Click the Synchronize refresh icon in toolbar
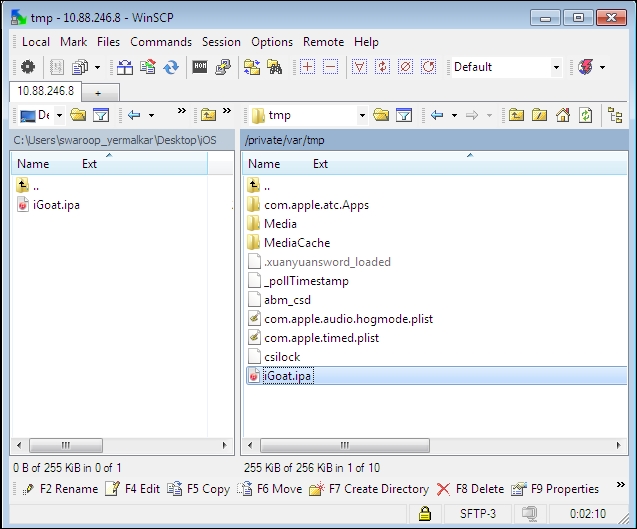637x529 pixels. coord(171,67)
